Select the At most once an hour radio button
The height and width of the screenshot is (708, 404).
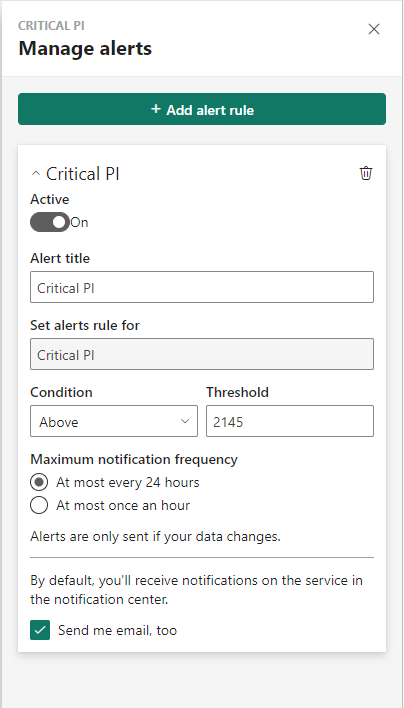tap(39, 505)
